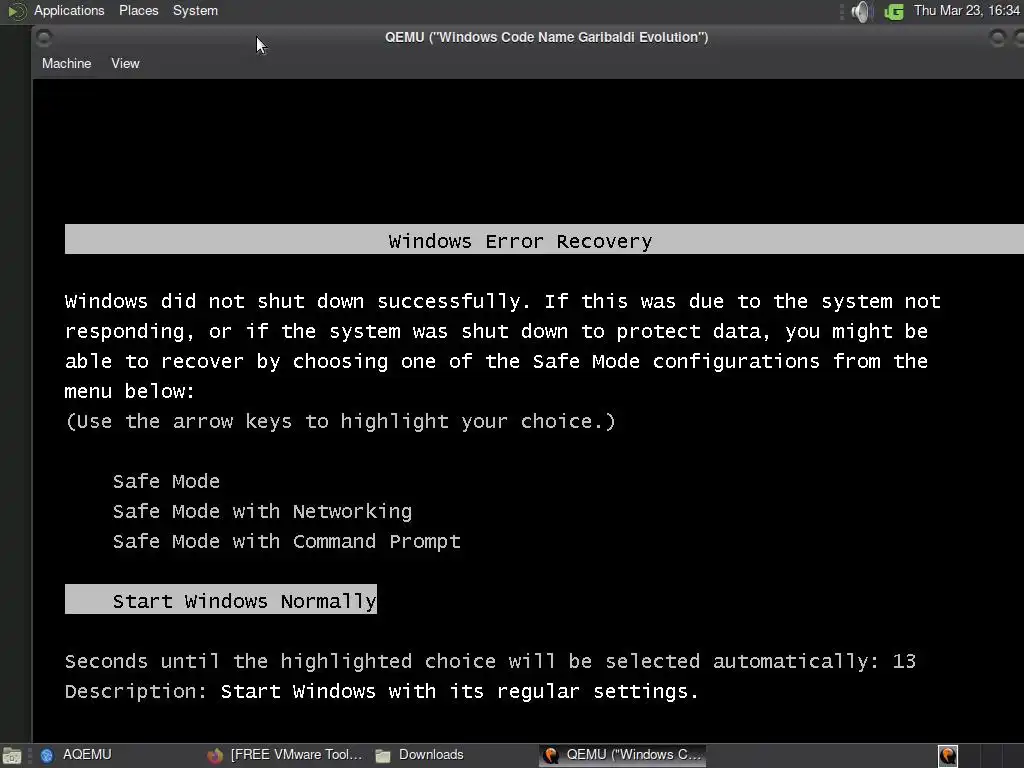Screen dimensions: 1024x768
Task: Open the clock showing Thu Mar 23
Action: 967,10
